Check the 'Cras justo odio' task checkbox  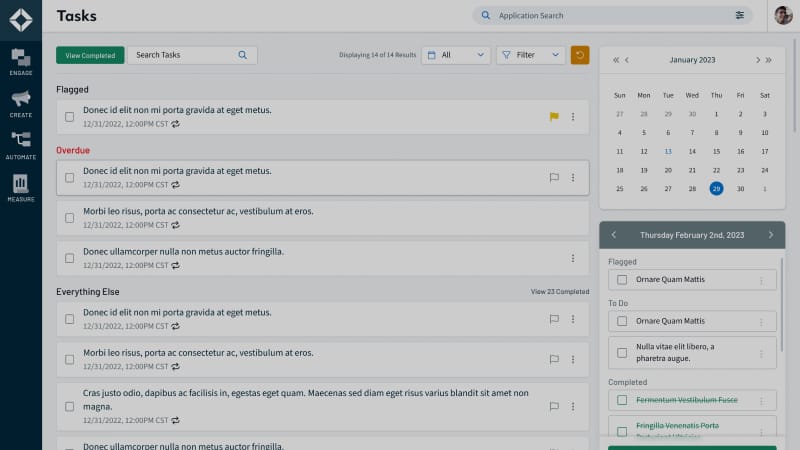[69, 407]
